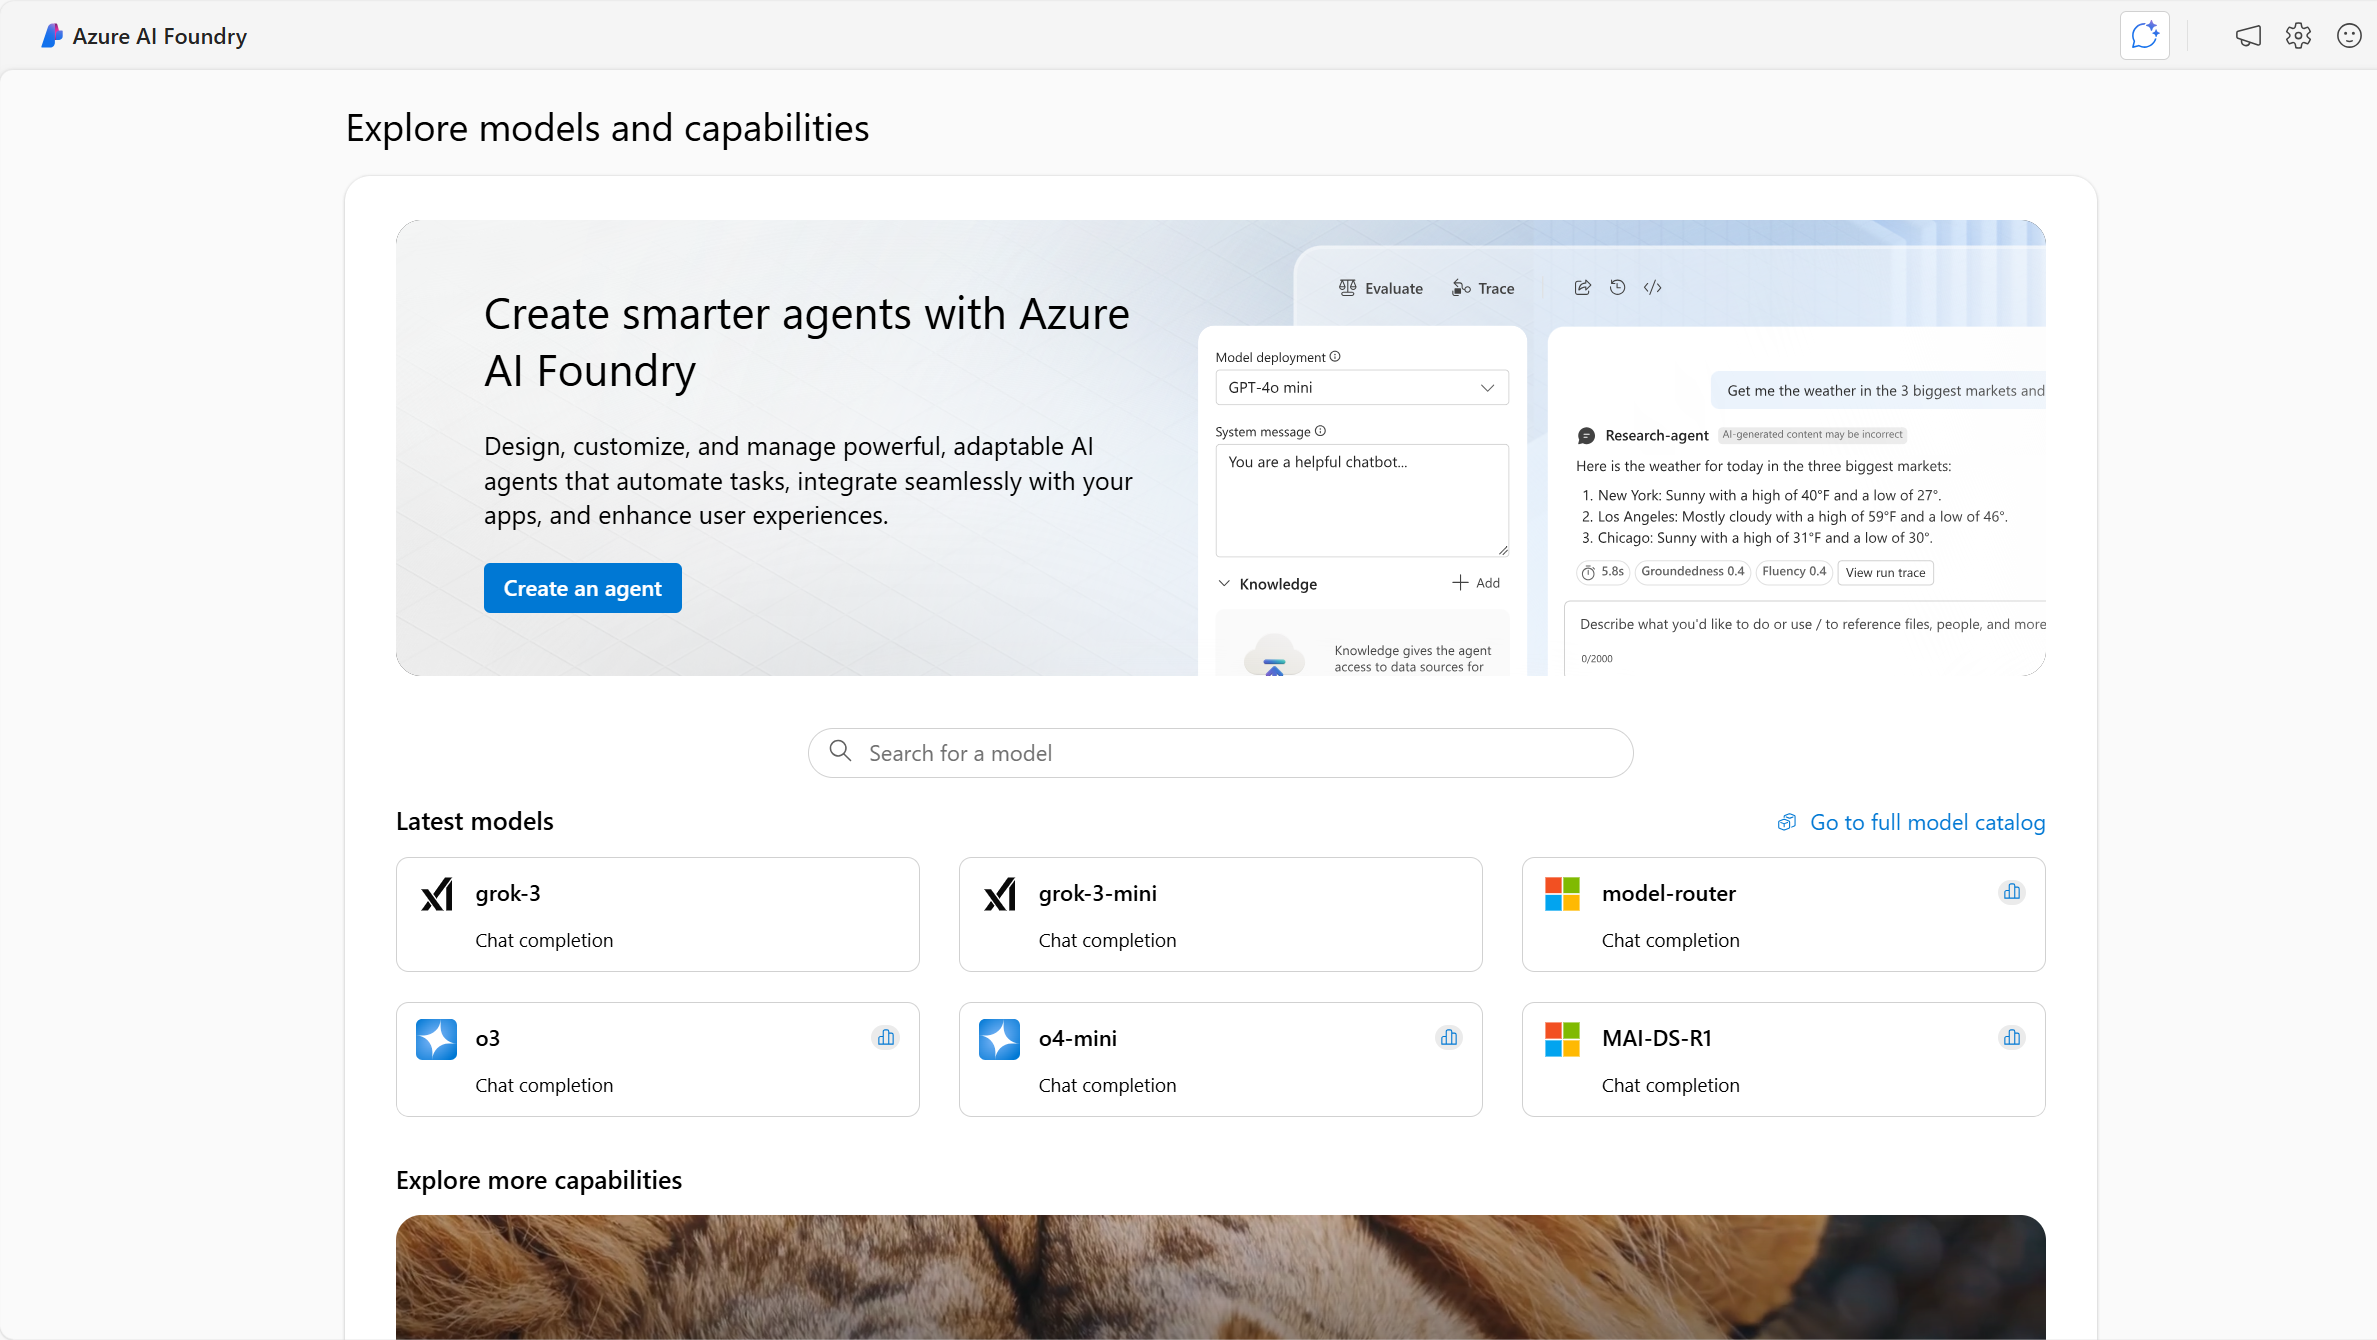This screenshot has width=2377, height=1340.
Task: Click the Evaluate scales icon
Action: pos(1348,288)
